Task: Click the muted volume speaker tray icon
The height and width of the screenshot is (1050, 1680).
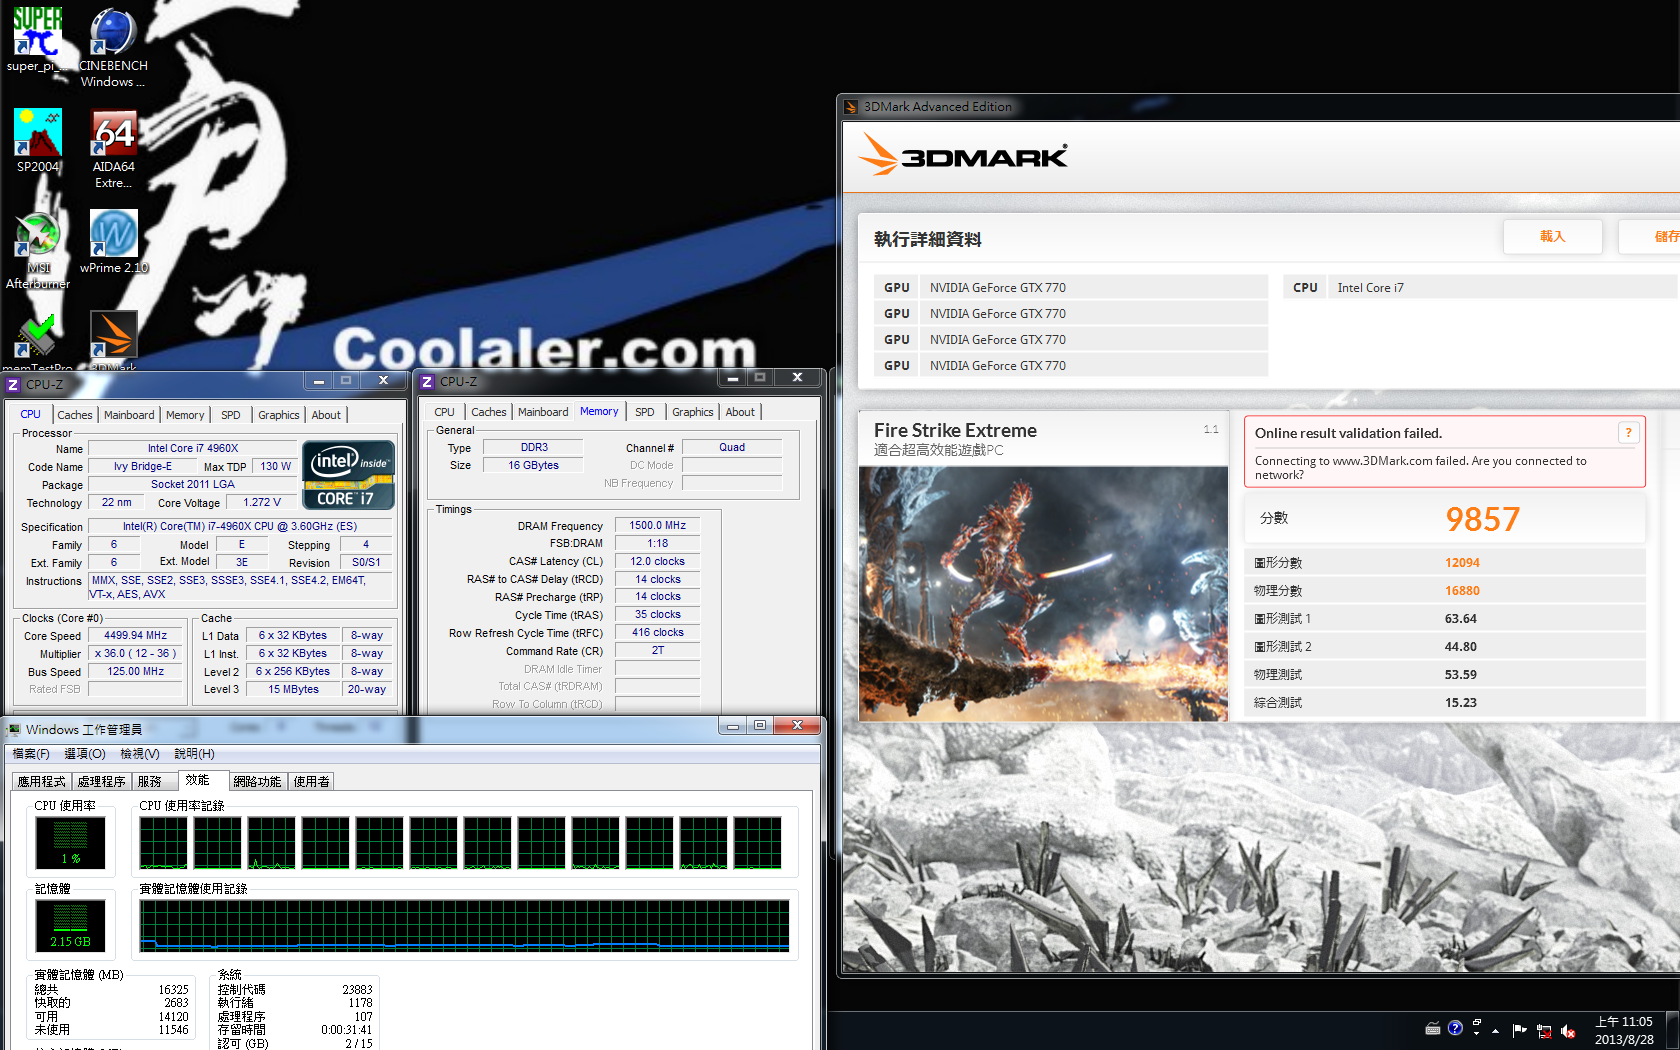Action: tap(1568, 1031)
